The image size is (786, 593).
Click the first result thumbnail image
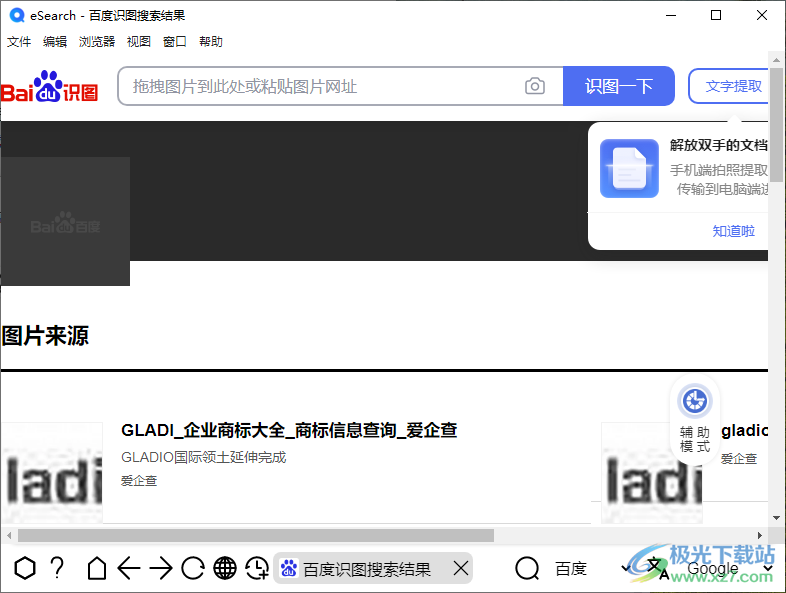point(52,473)
